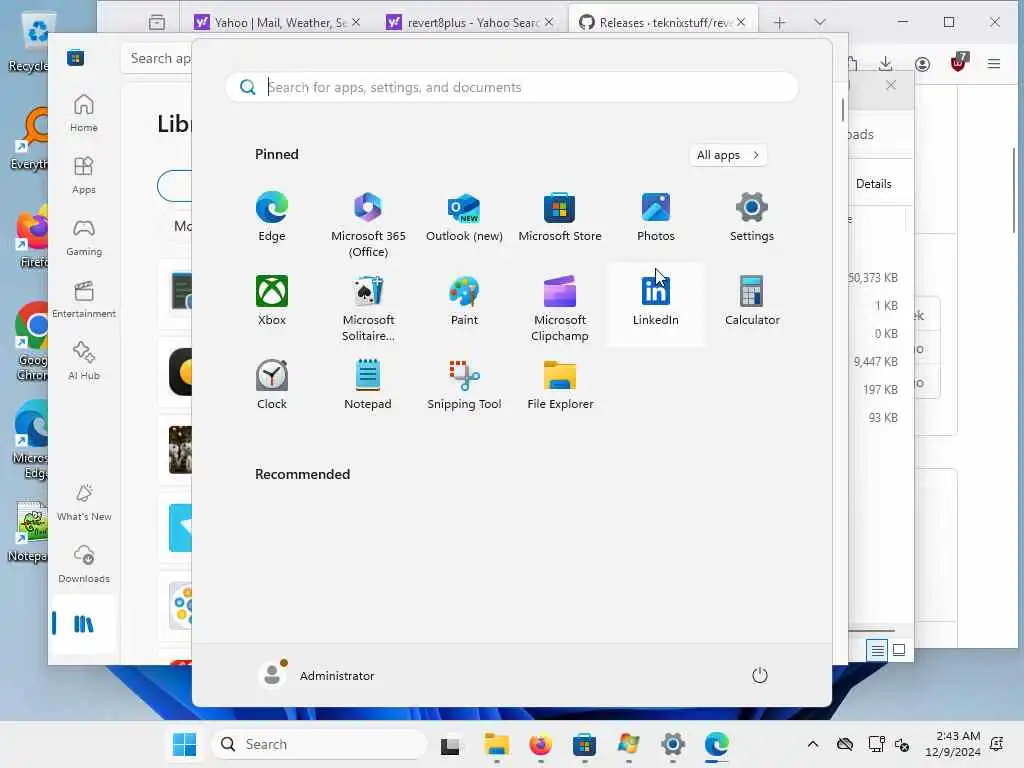Switch Explorer to details view
The image size is (1024, 768).
tap(877, 650)
